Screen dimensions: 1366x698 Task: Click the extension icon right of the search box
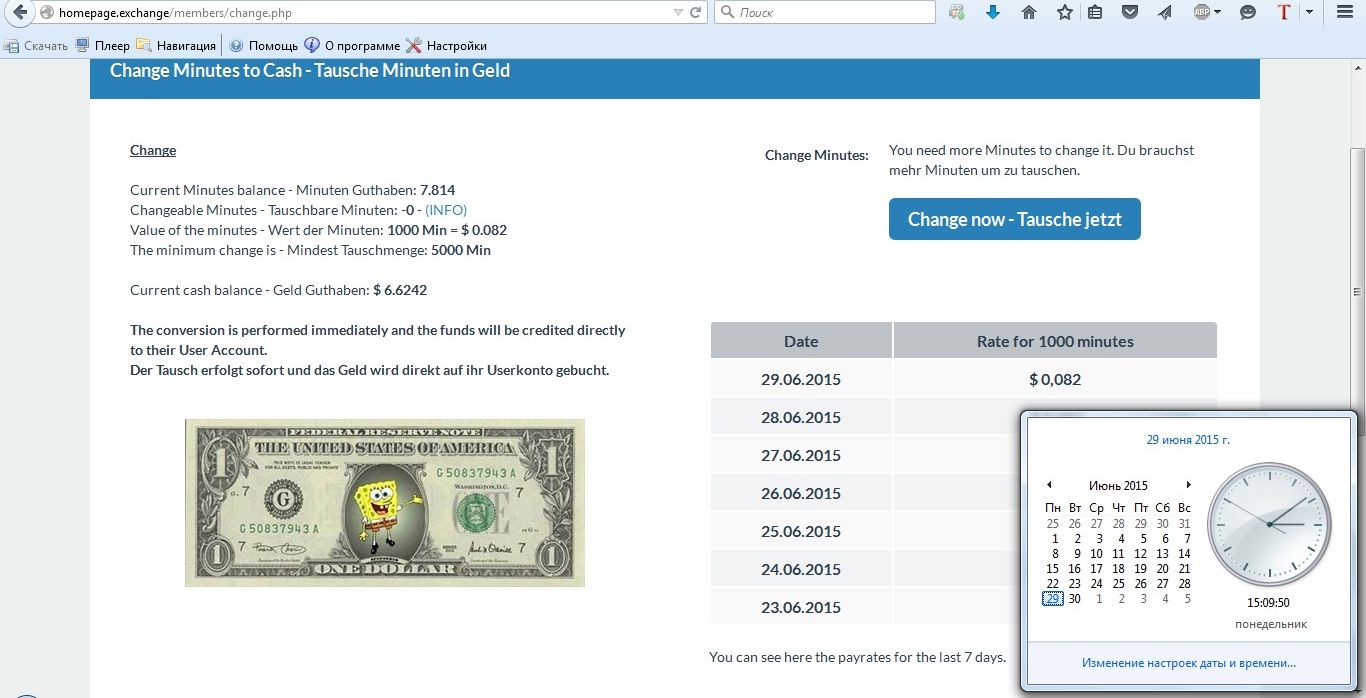(957, 13)
